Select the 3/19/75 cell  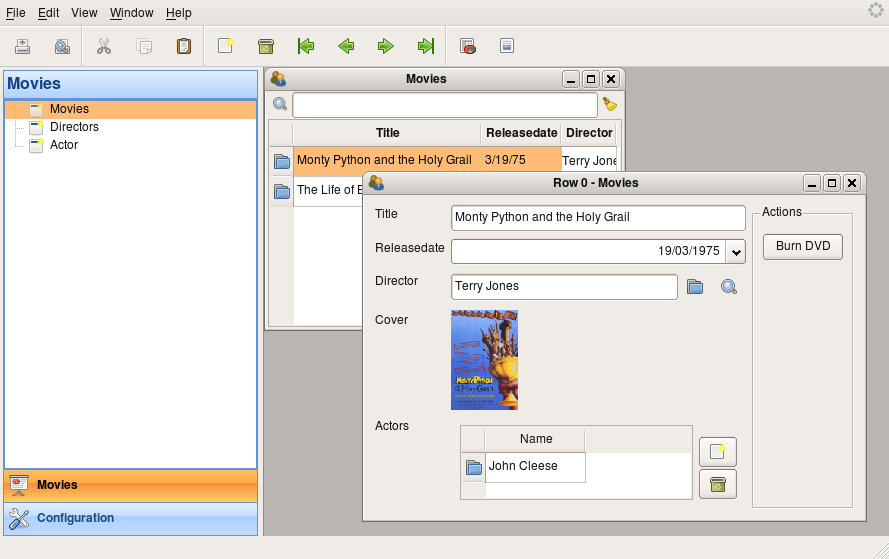coord(521,160)
